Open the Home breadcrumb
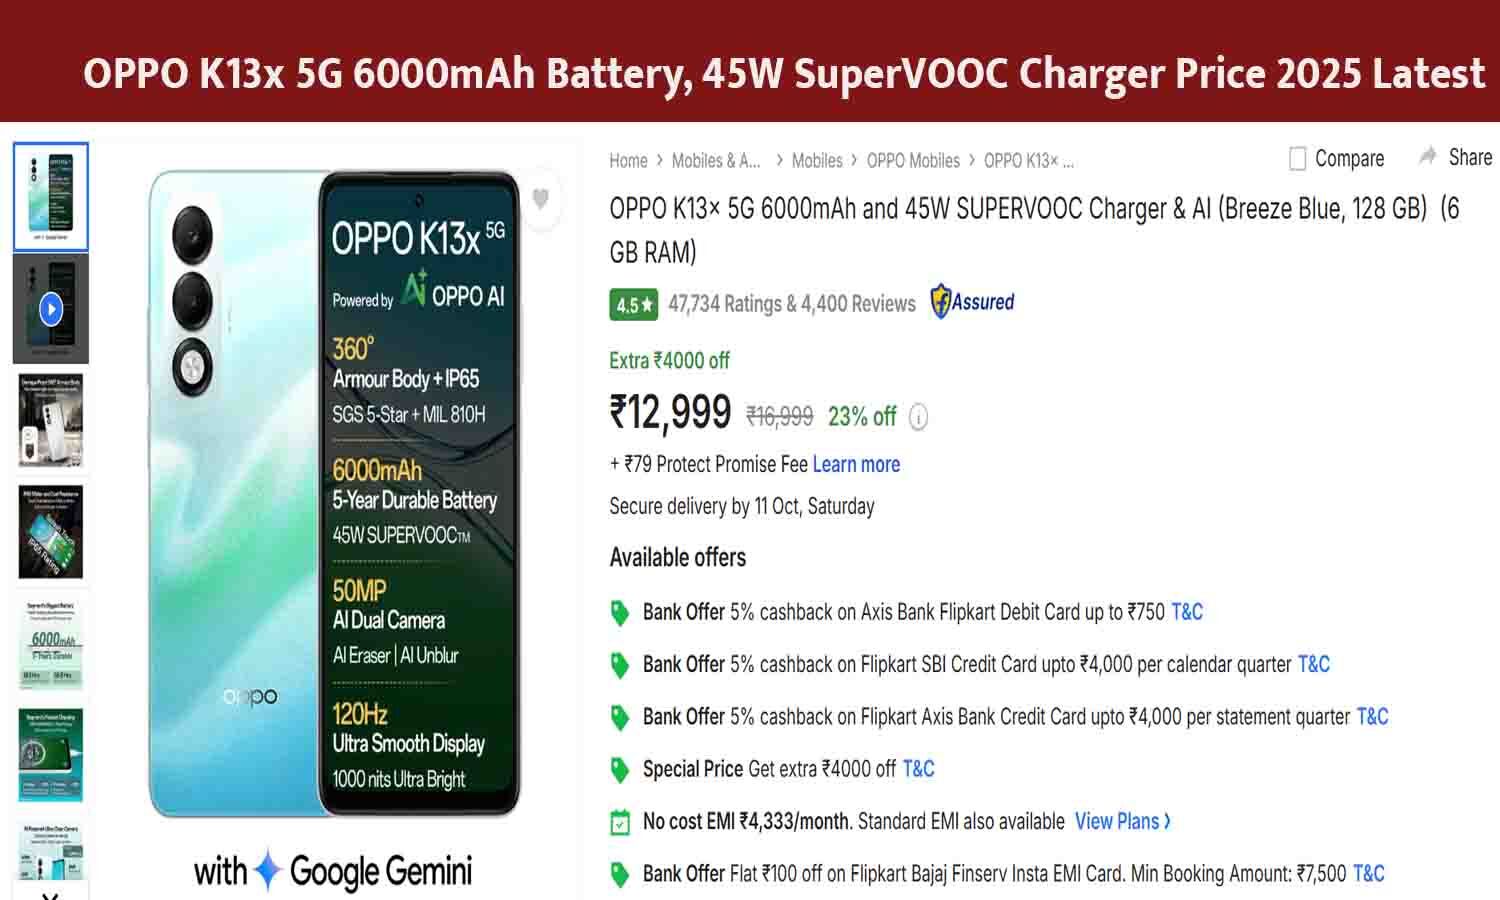 [x=627, y=160]
